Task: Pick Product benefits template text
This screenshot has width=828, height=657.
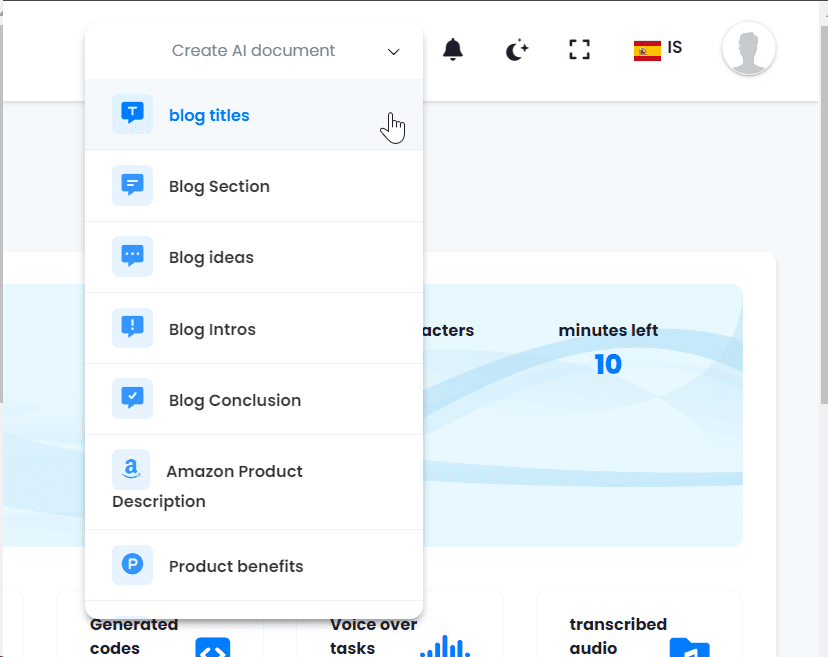Action: tap(236, 566)
